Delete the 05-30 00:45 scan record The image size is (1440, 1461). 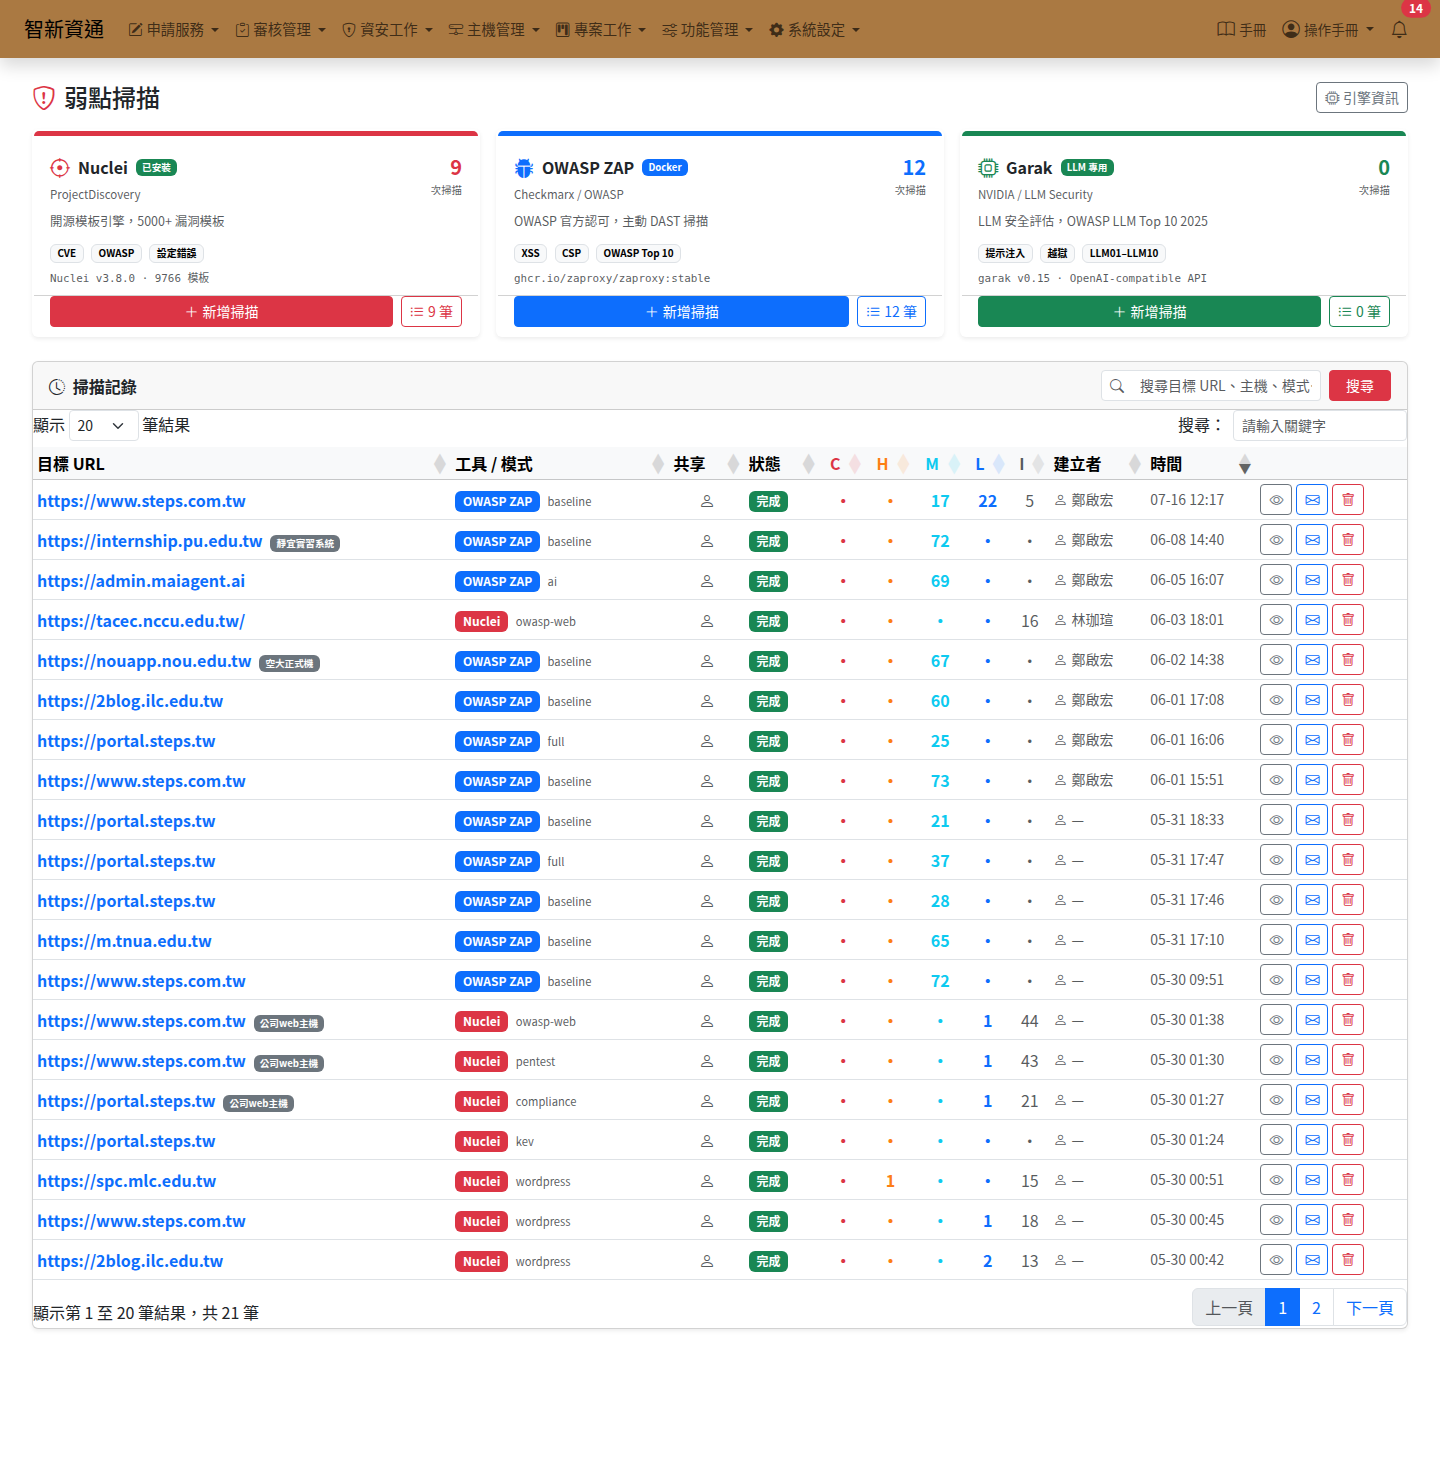(x=1348, y=1220)
